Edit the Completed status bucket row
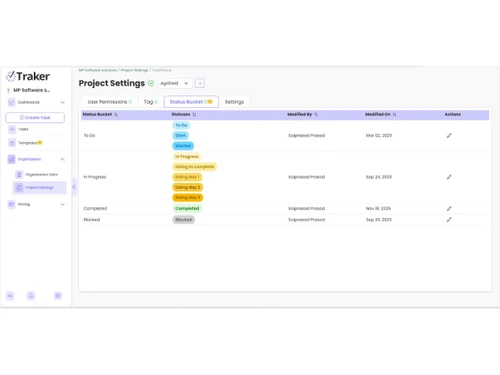This screenshot has height=375, width=500. (449, 209)
